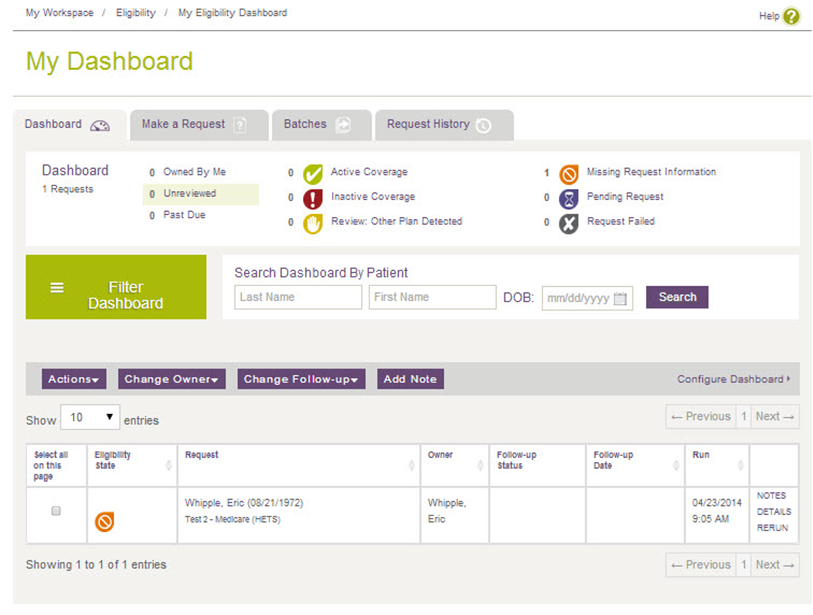The height and width of the screenshot is (615, 813).
Task: Click the Inactive Coverage red exclamation icon
Action: pyautogui.click(x=313, y=199)
